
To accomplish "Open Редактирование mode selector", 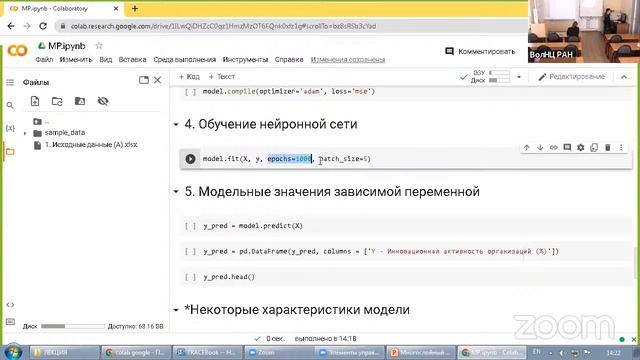I will [x=571, y=77].
